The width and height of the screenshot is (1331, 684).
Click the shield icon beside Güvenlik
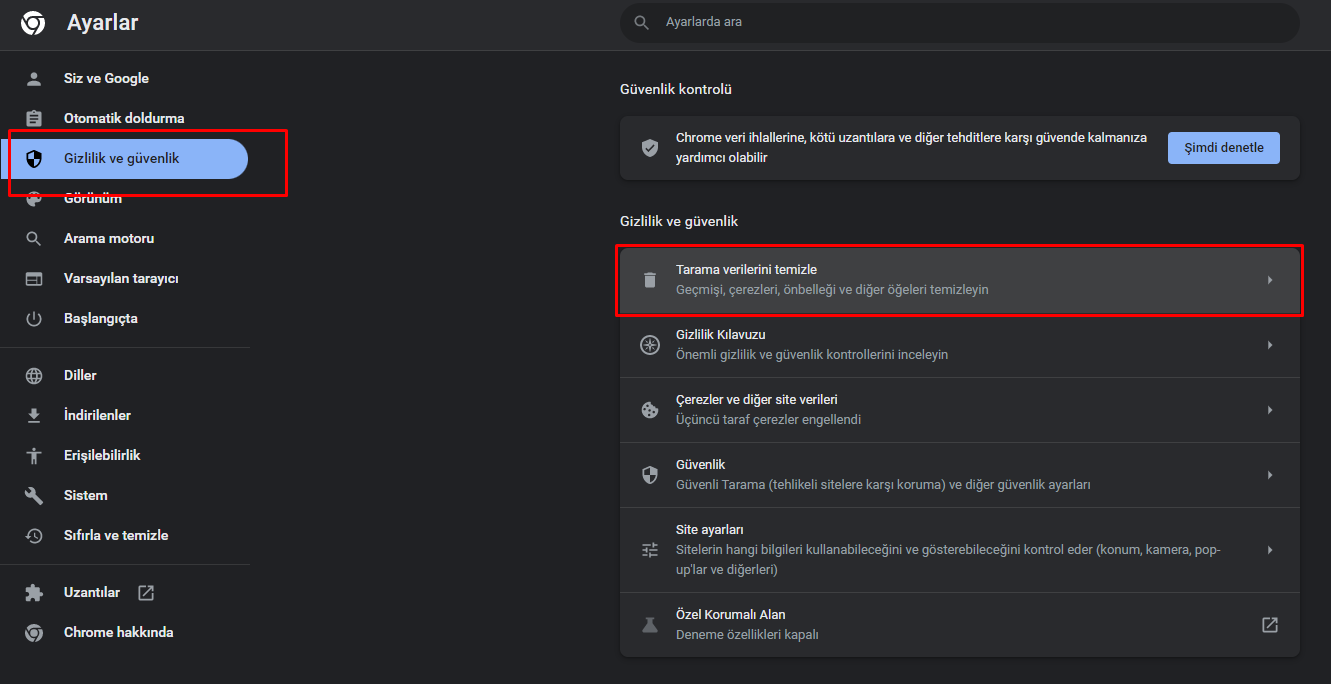[649, 474]
